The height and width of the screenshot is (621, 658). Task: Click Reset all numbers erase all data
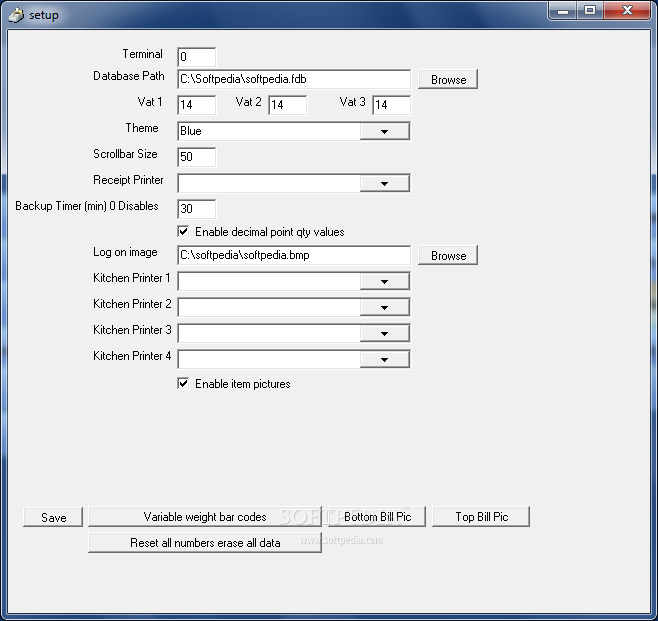(205, 543)
